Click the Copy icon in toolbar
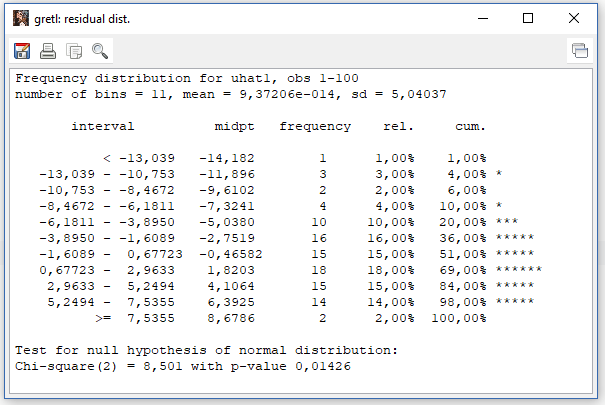Screen dimensions: 605x405 coord(74,50)
